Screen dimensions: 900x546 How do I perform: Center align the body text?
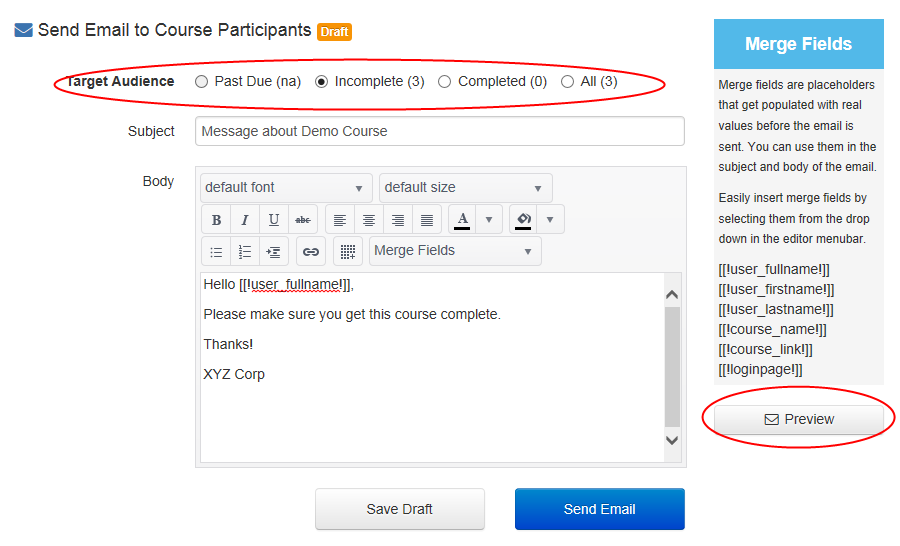(x=369, y=220)
